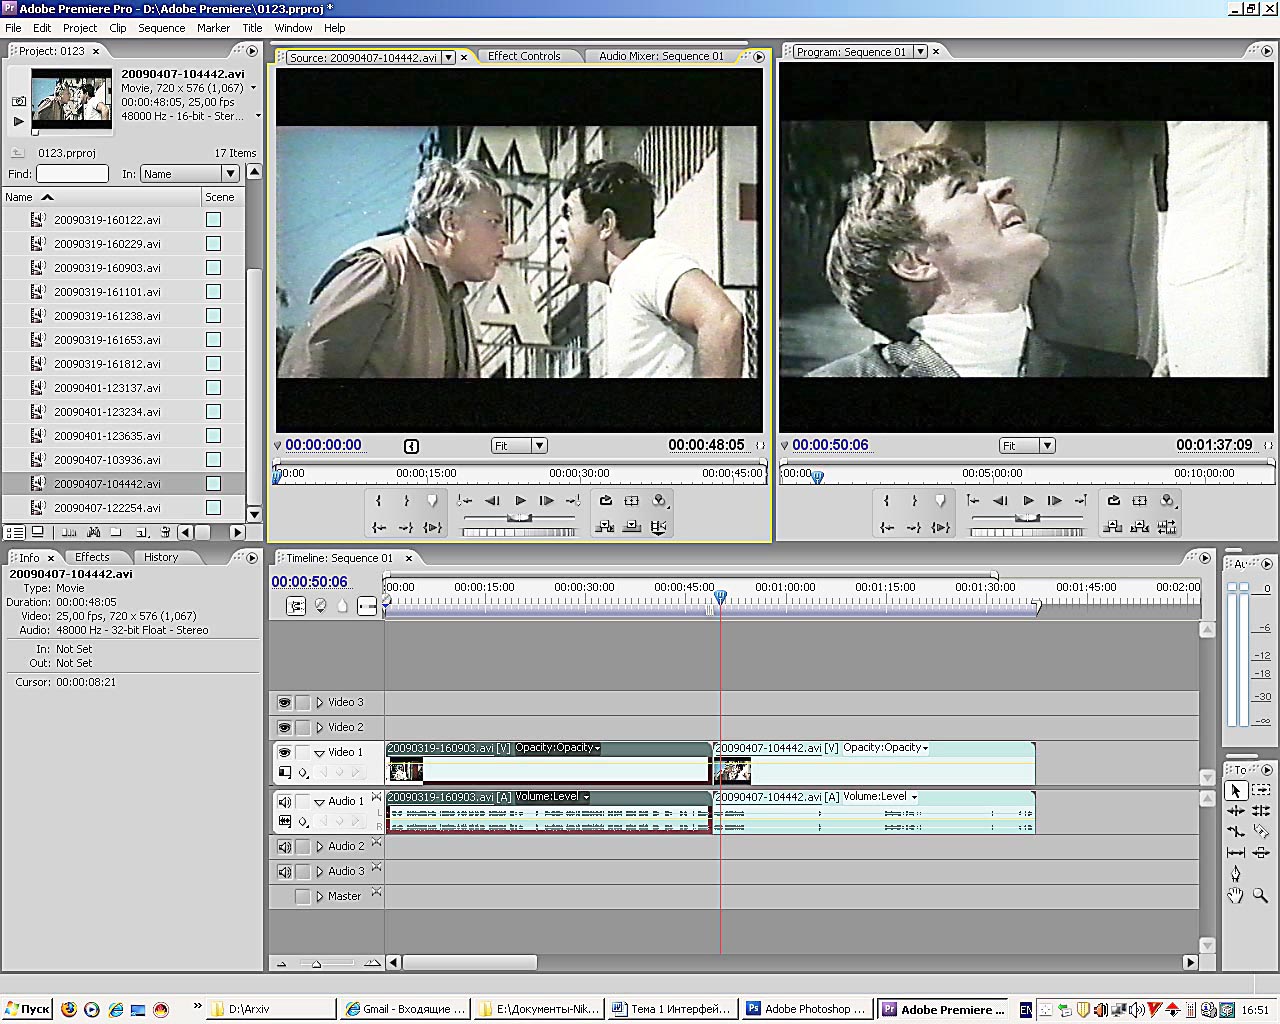The width and height of the screenshot is (1280, 1024).
Task: Expand the Video 2 track
Action: point(320,728)
